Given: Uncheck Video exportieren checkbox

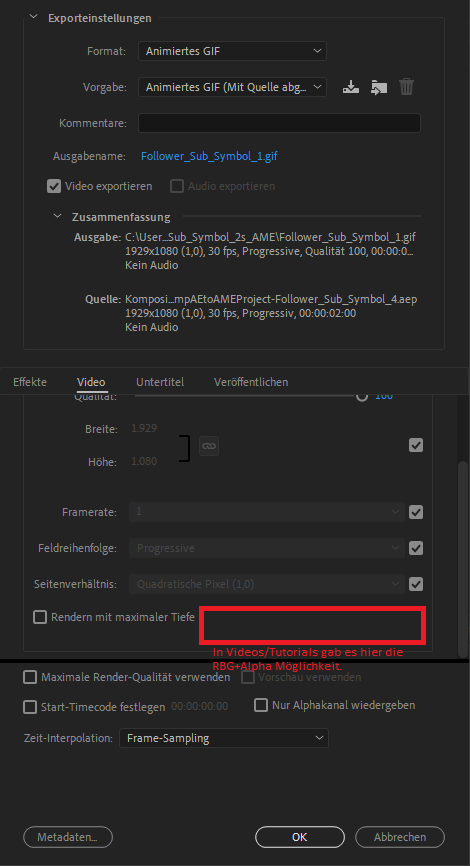Looking at the screenshot, I should (x=54, y=186).
